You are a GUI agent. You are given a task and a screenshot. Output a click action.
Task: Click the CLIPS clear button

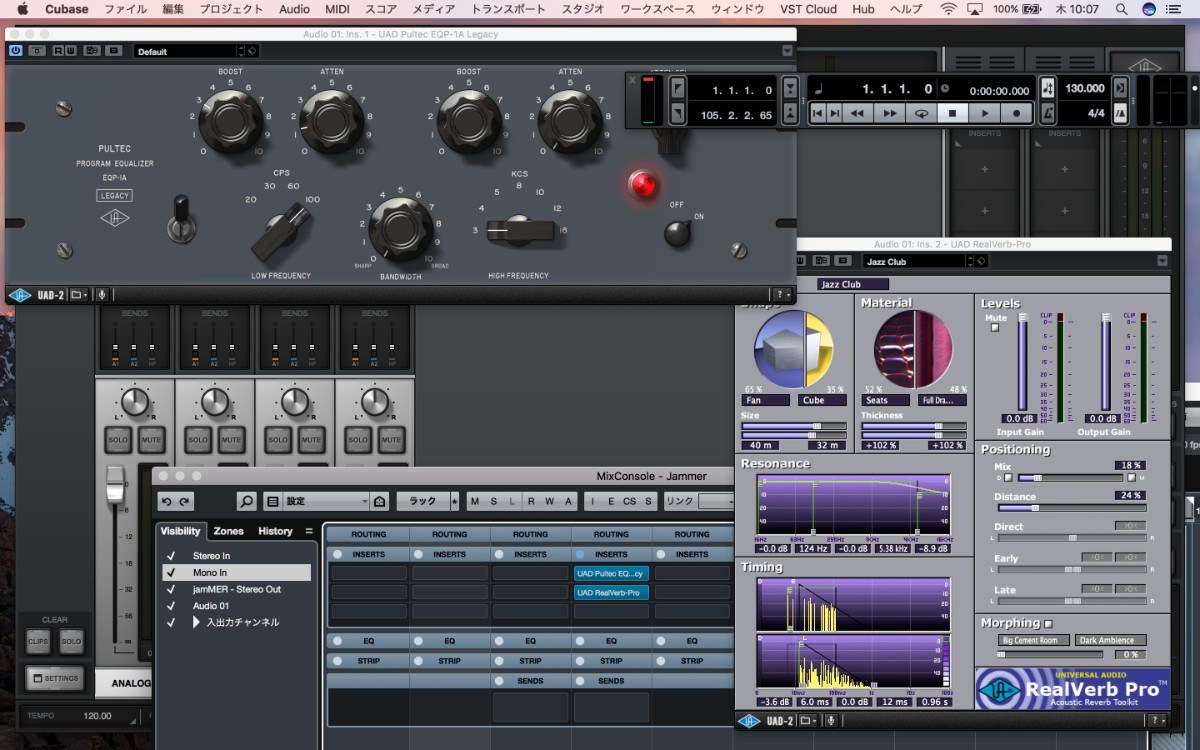coord(38,640)
